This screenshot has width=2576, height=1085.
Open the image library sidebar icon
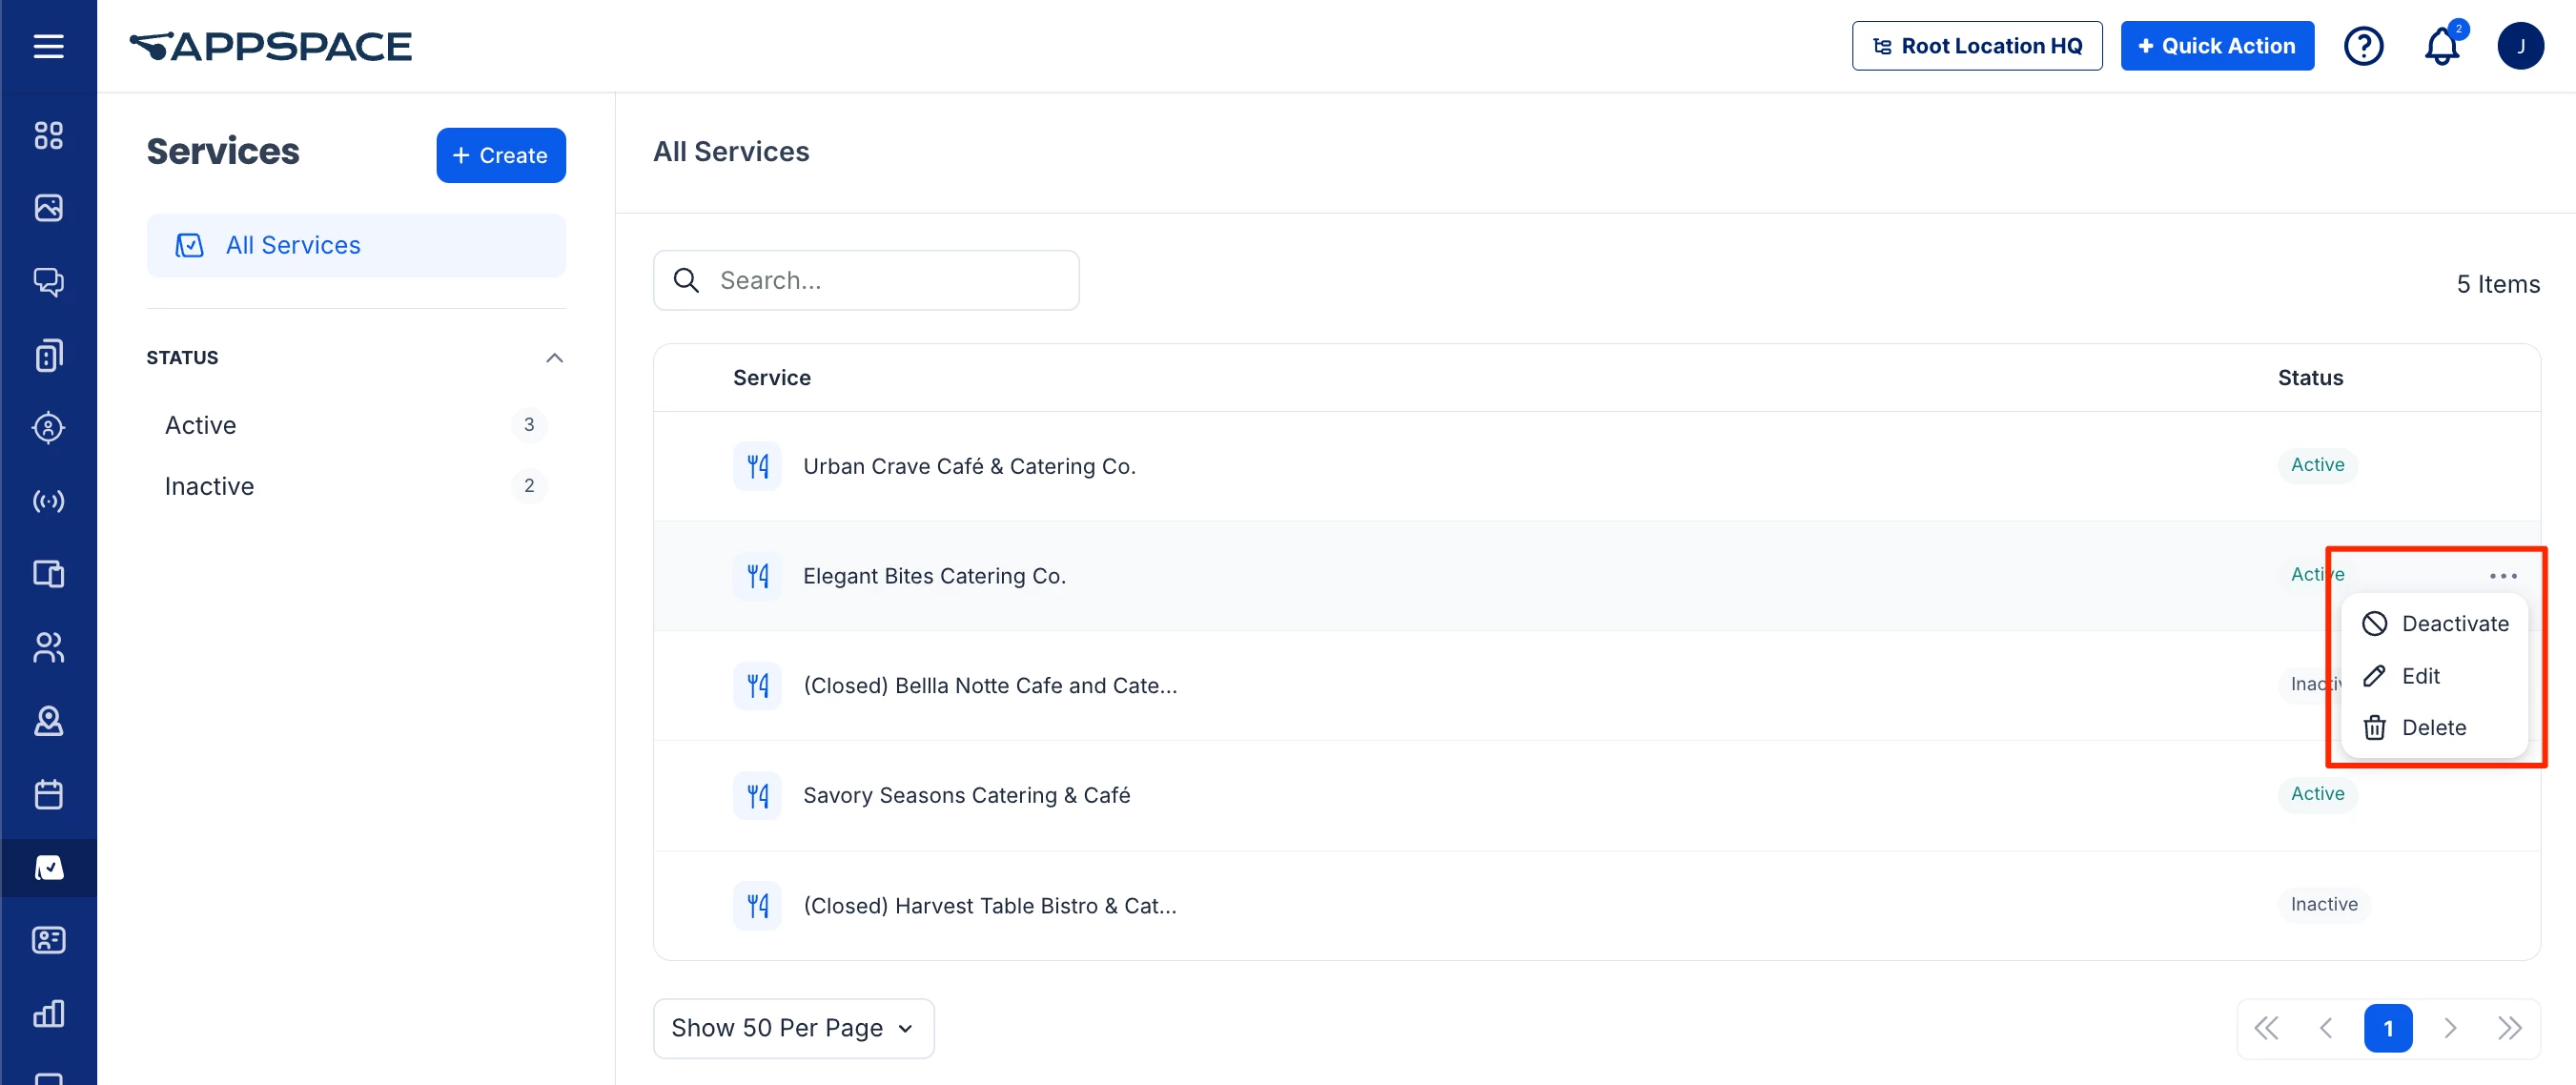(x=48, y=208)
